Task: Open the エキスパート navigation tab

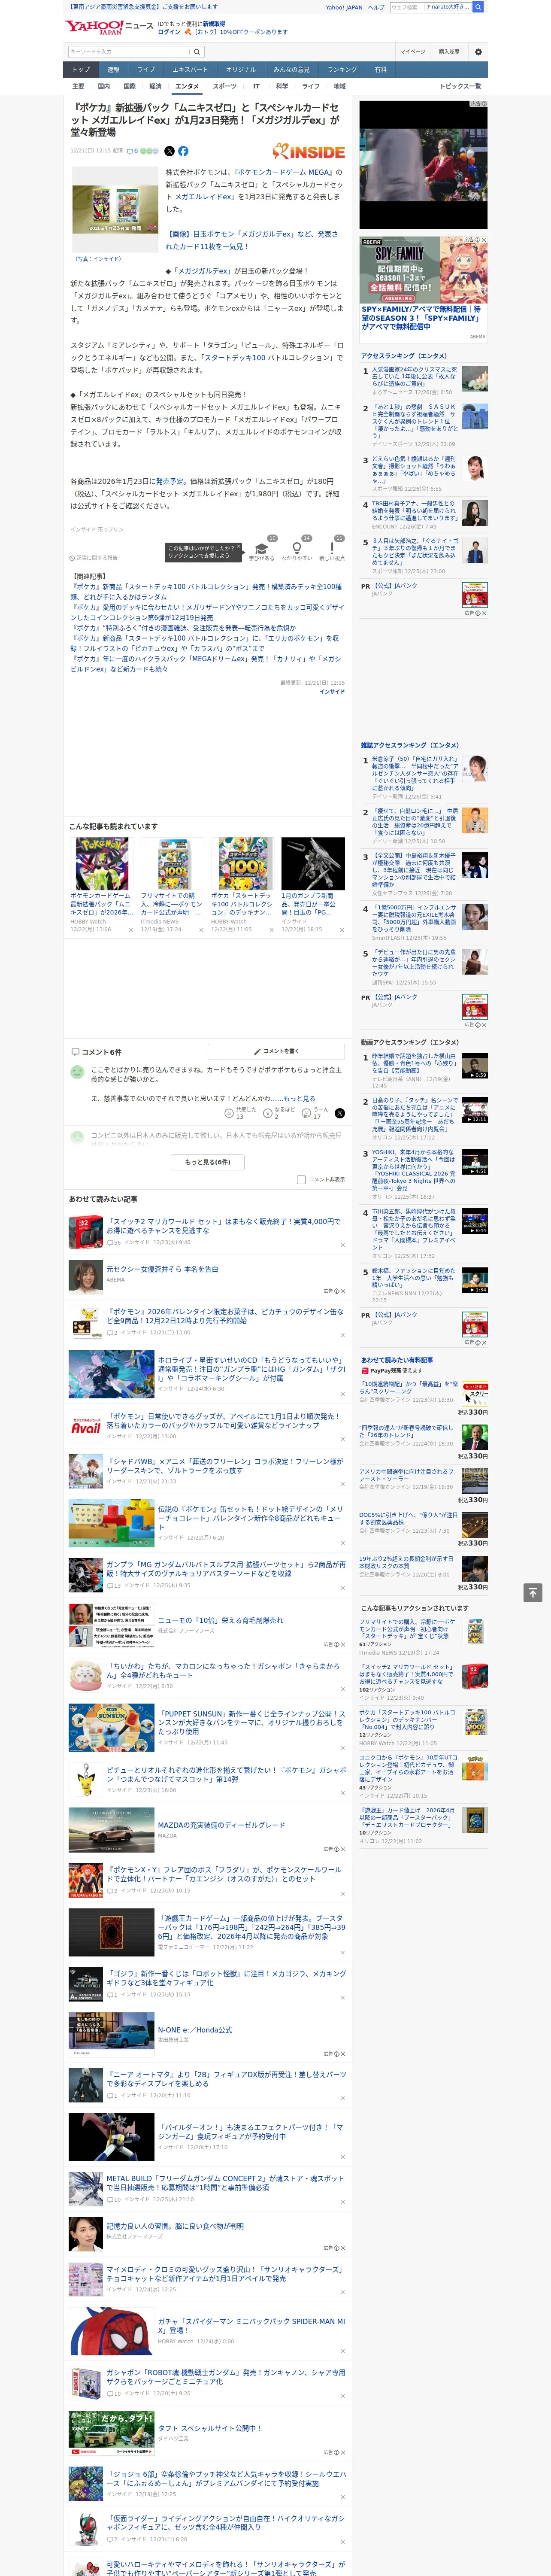Action: click(x=190, y=70)
